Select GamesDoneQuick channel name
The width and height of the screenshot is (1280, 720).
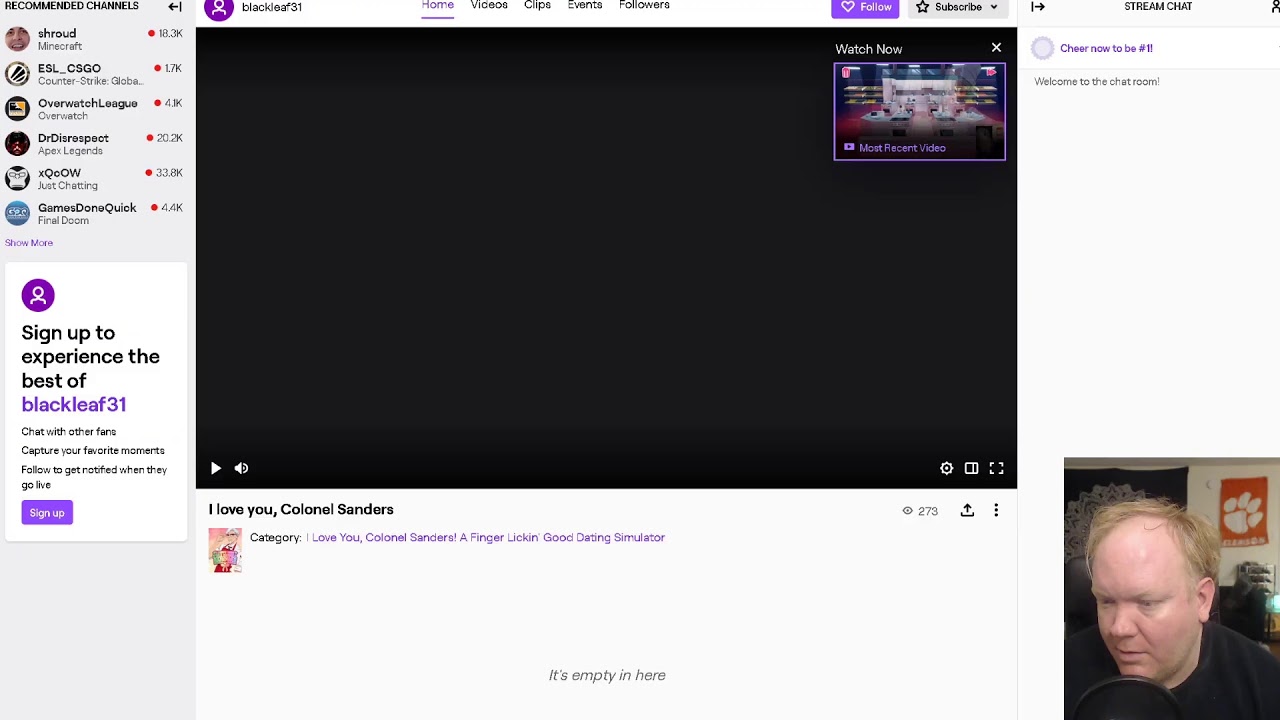click(x=87, y=208)
